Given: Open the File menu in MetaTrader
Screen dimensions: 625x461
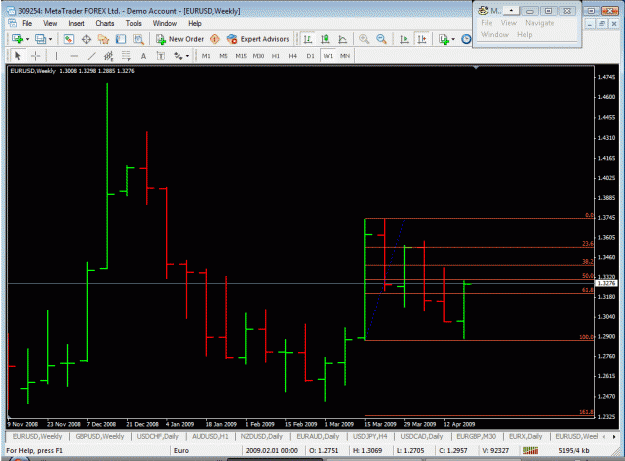Looking at the screenshot, I should coord(27,24).
